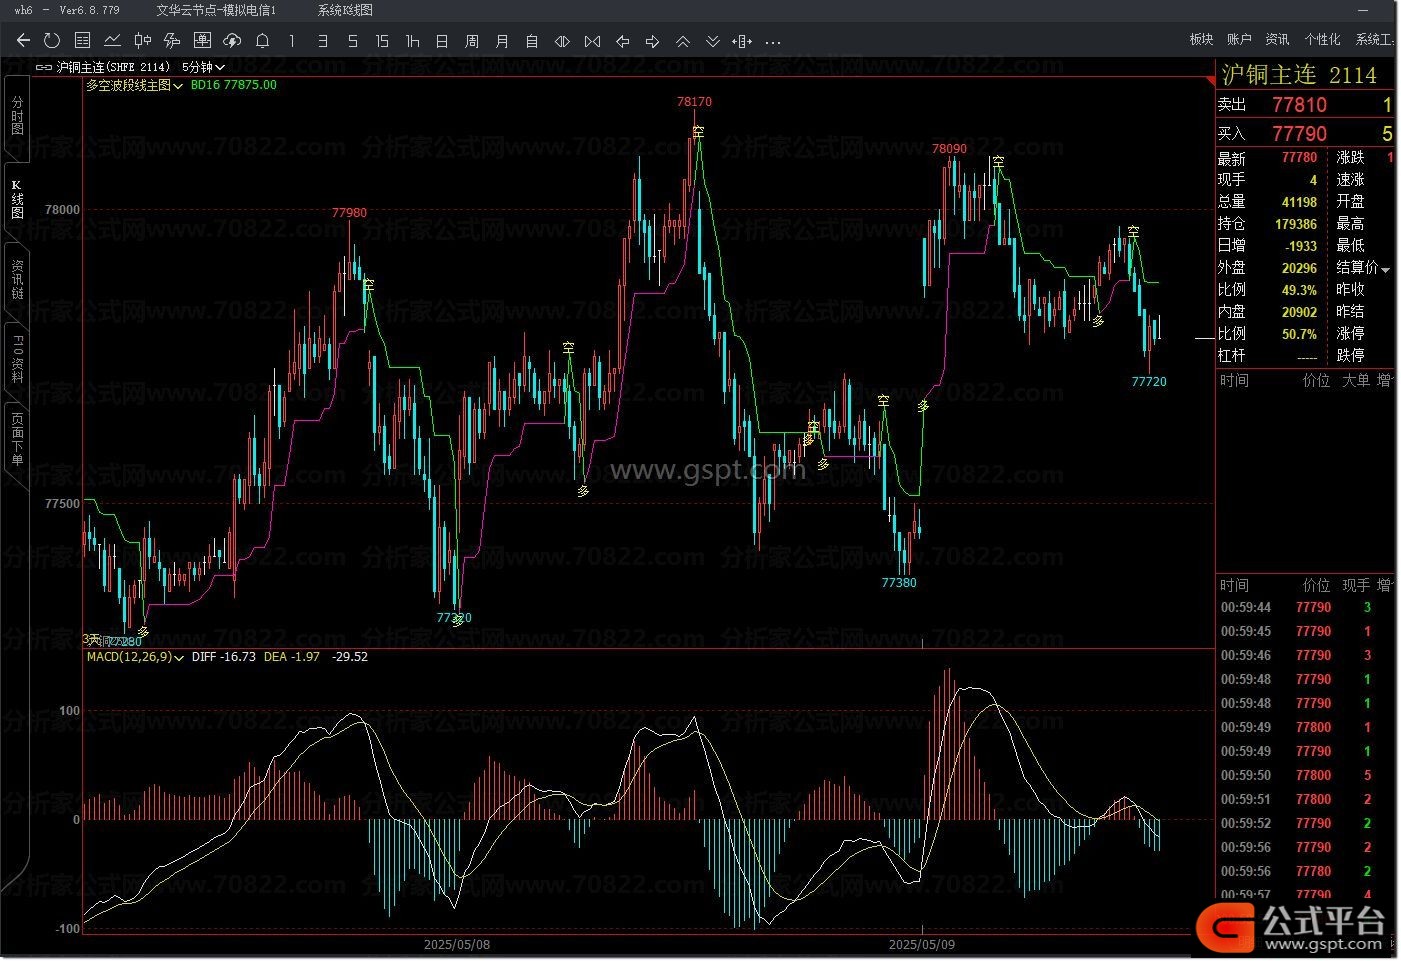
Task: Click the 持仓 value 179386
Action: tap(1296, 224)
